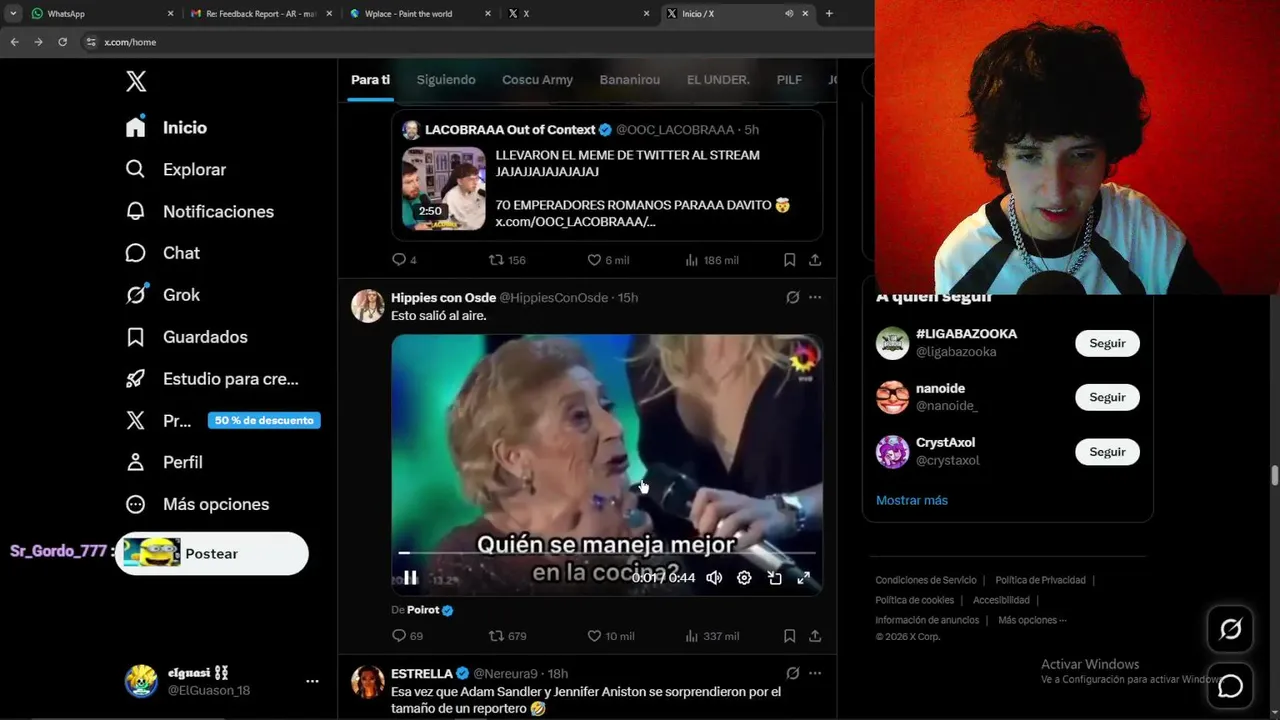The width and height of the screenshot is (1280, 720).
Task: View analytics of post with 186 mil views
Action: pos(711,260)
